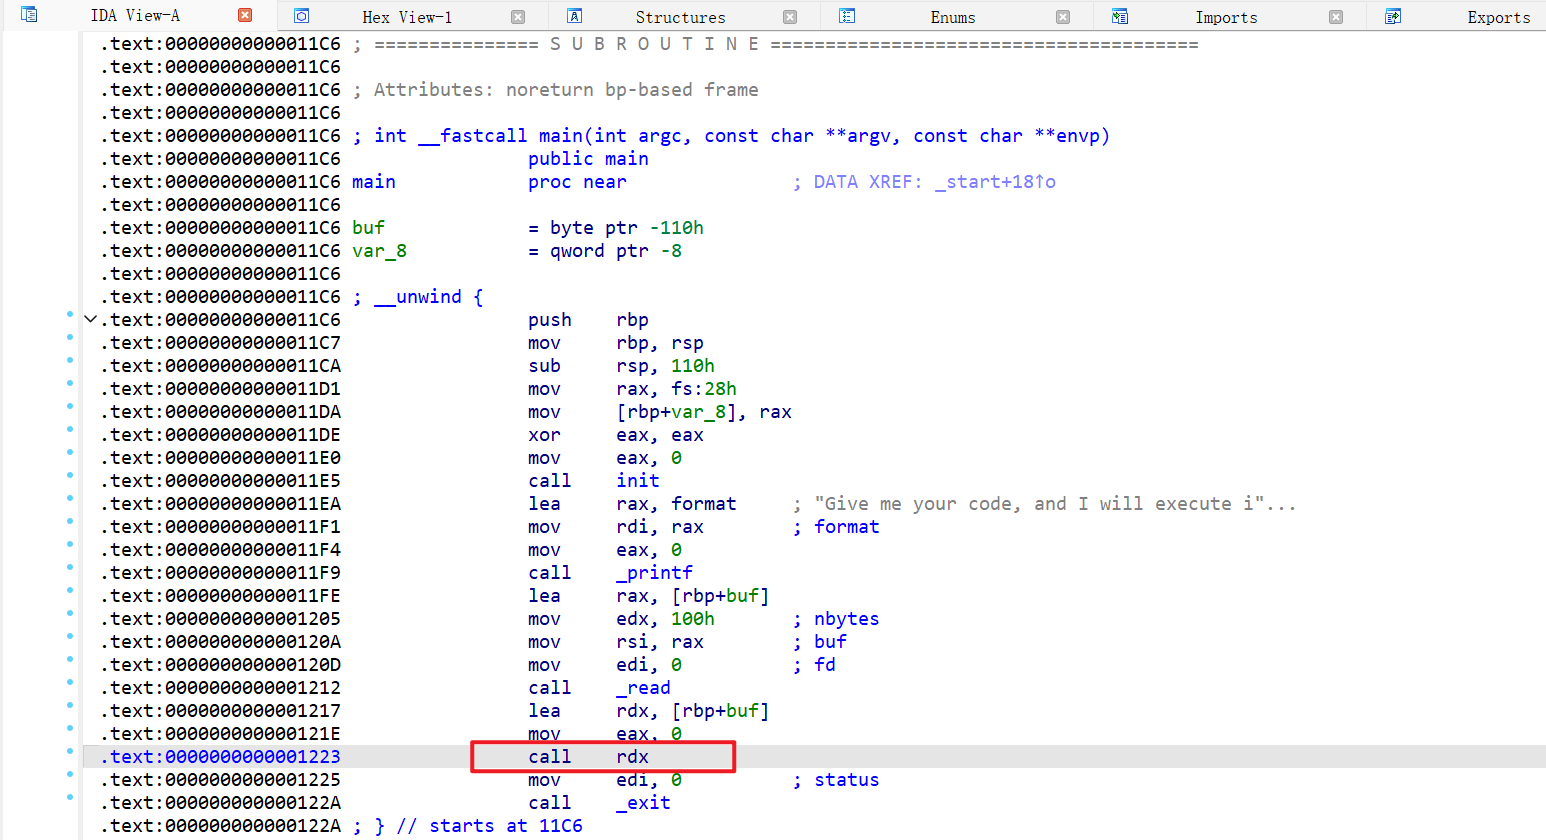Select the init function name operand

pyautogui.click(x=637, y=481)
